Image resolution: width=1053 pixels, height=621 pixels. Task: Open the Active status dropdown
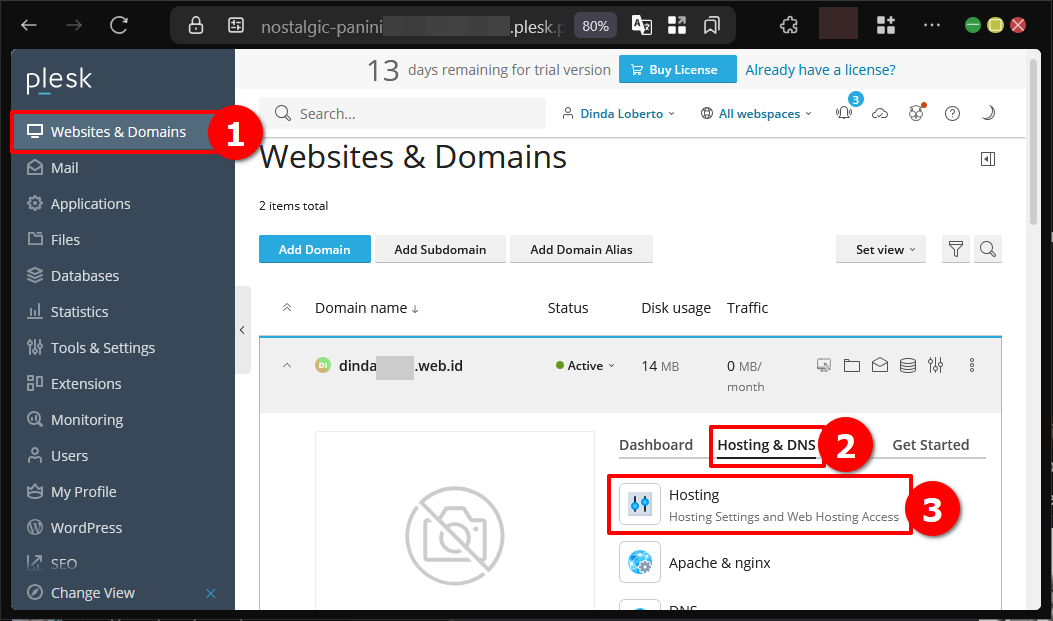click(x=586, y=366)
